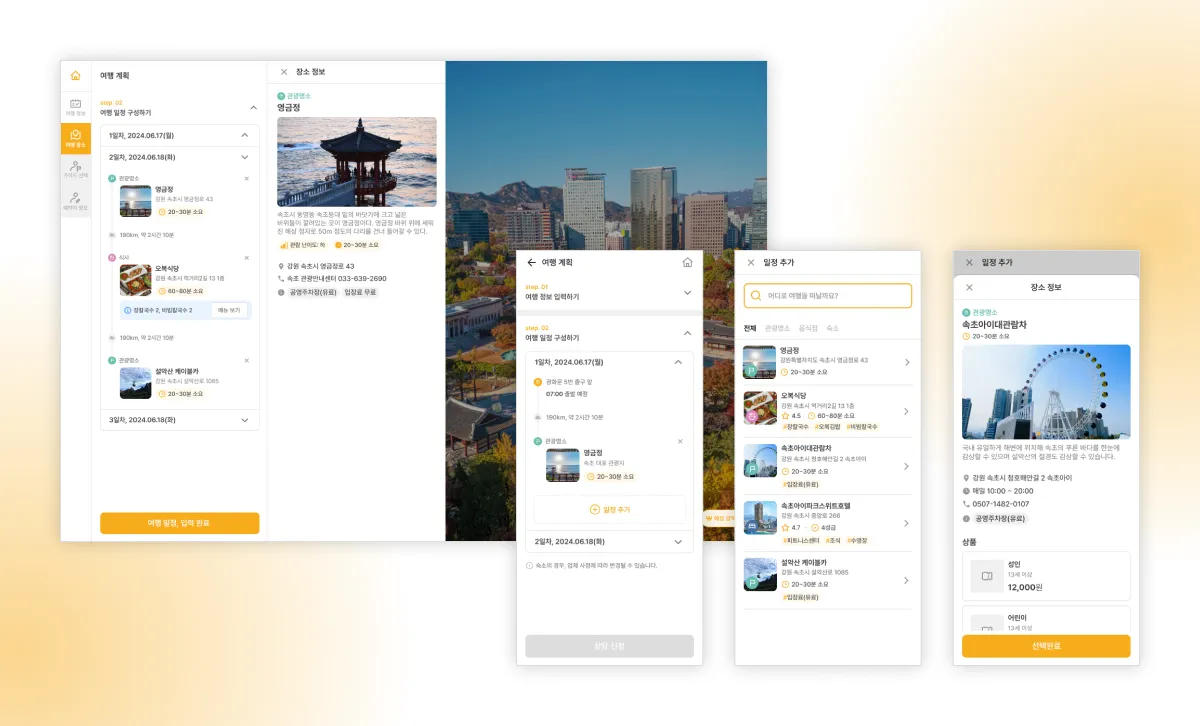Click 여행 일정, 입력 완료 button
The width and height of the screenshot is (1200, 726).
179,523
